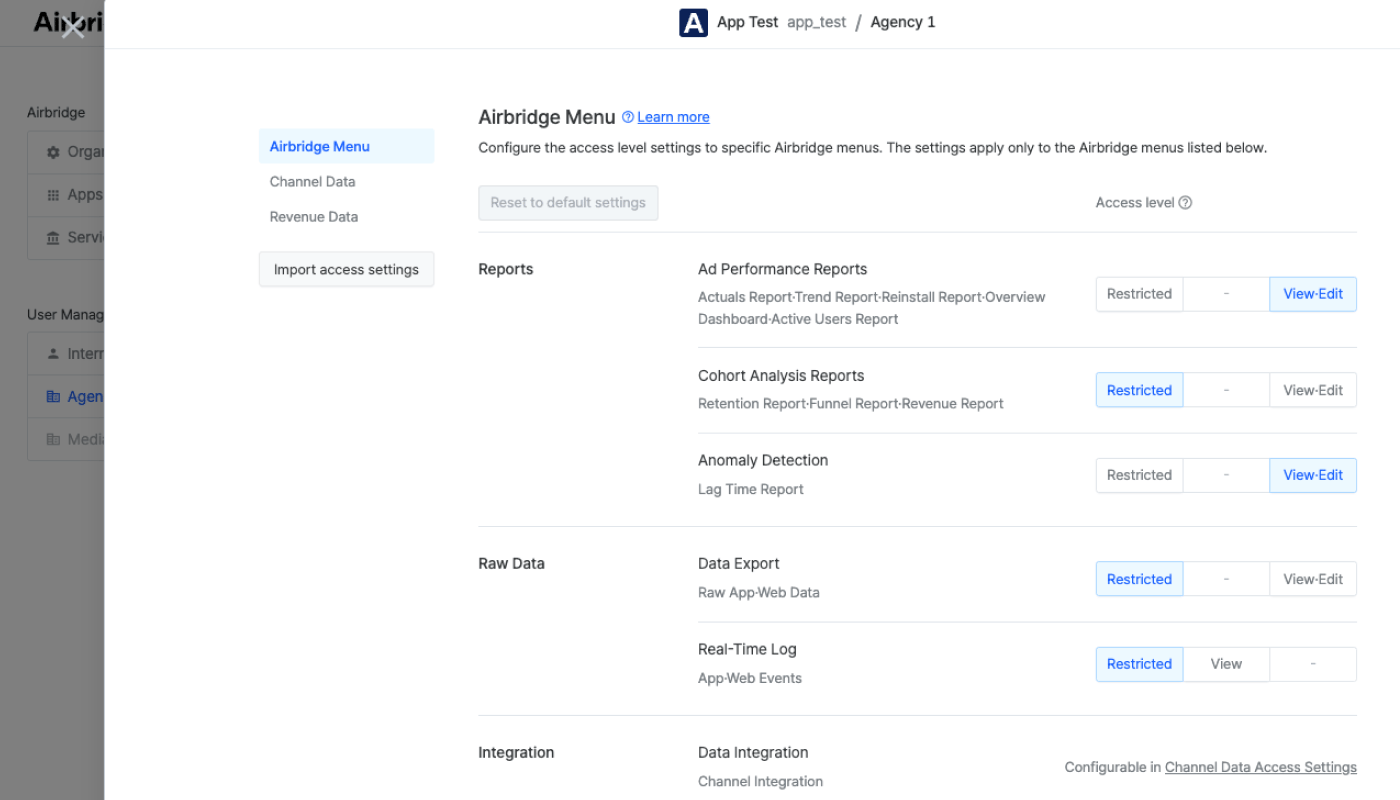
Task: Click the Apps grid icon in background sidebar
Action: tap(53, 195)
